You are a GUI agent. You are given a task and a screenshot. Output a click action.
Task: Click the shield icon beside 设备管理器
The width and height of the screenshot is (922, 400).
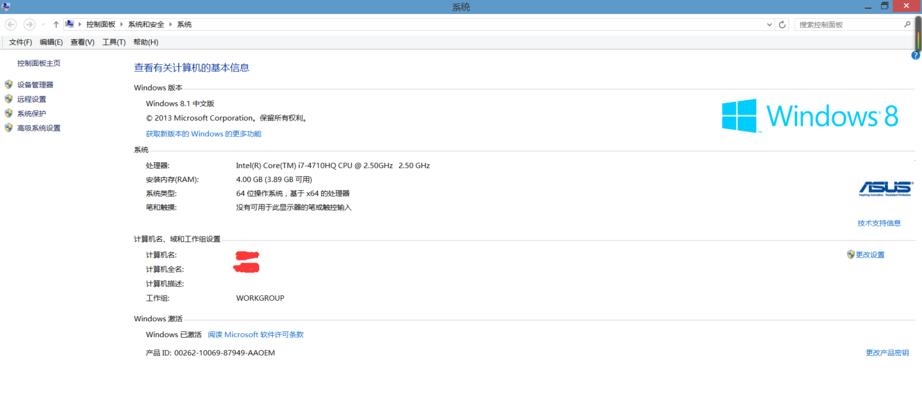point(8,85)
